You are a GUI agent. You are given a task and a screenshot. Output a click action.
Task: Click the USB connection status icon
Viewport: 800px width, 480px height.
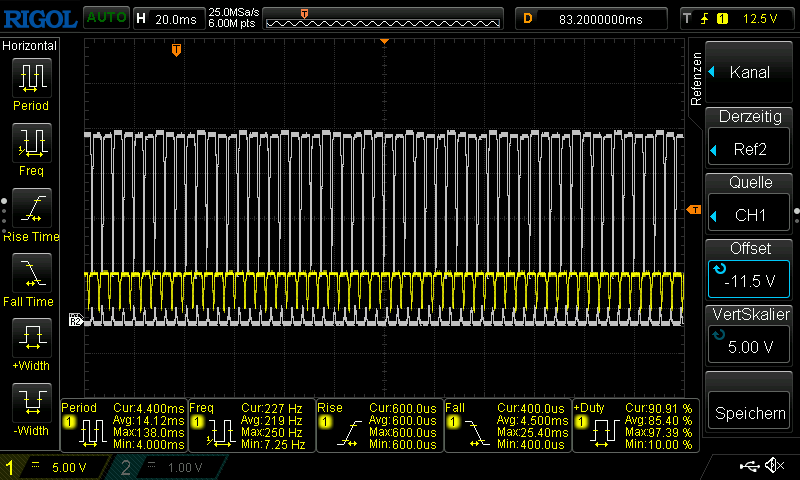click(x=750, y=466)
